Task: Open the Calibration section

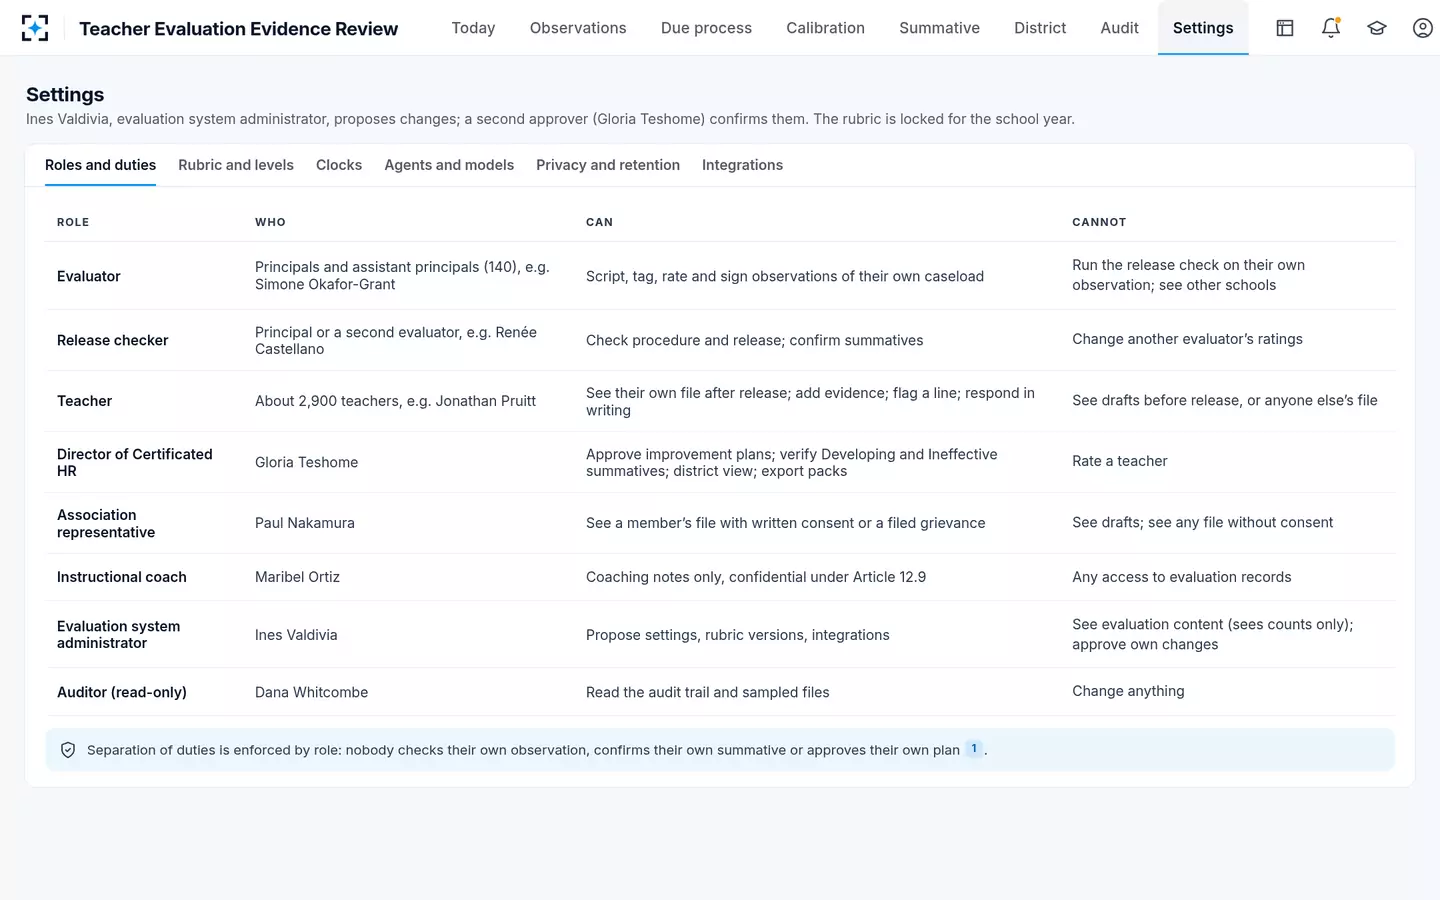Action: [x=825, y=28]
